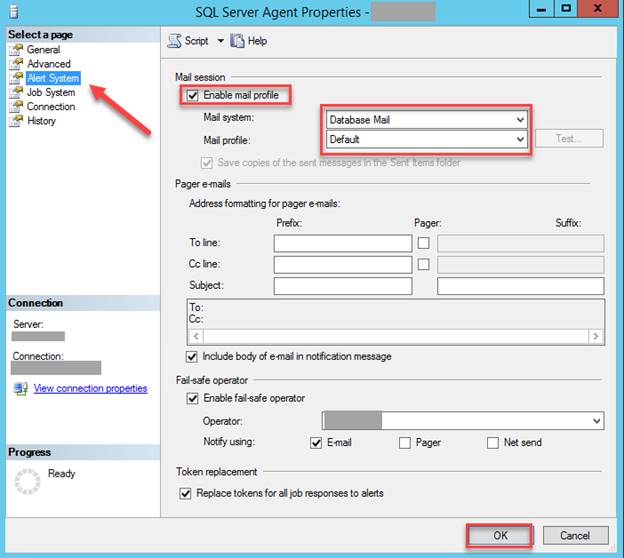This screenshot has height=558, width=624.
Task: Open View connection properties link
Action: [x=90, y=388]
